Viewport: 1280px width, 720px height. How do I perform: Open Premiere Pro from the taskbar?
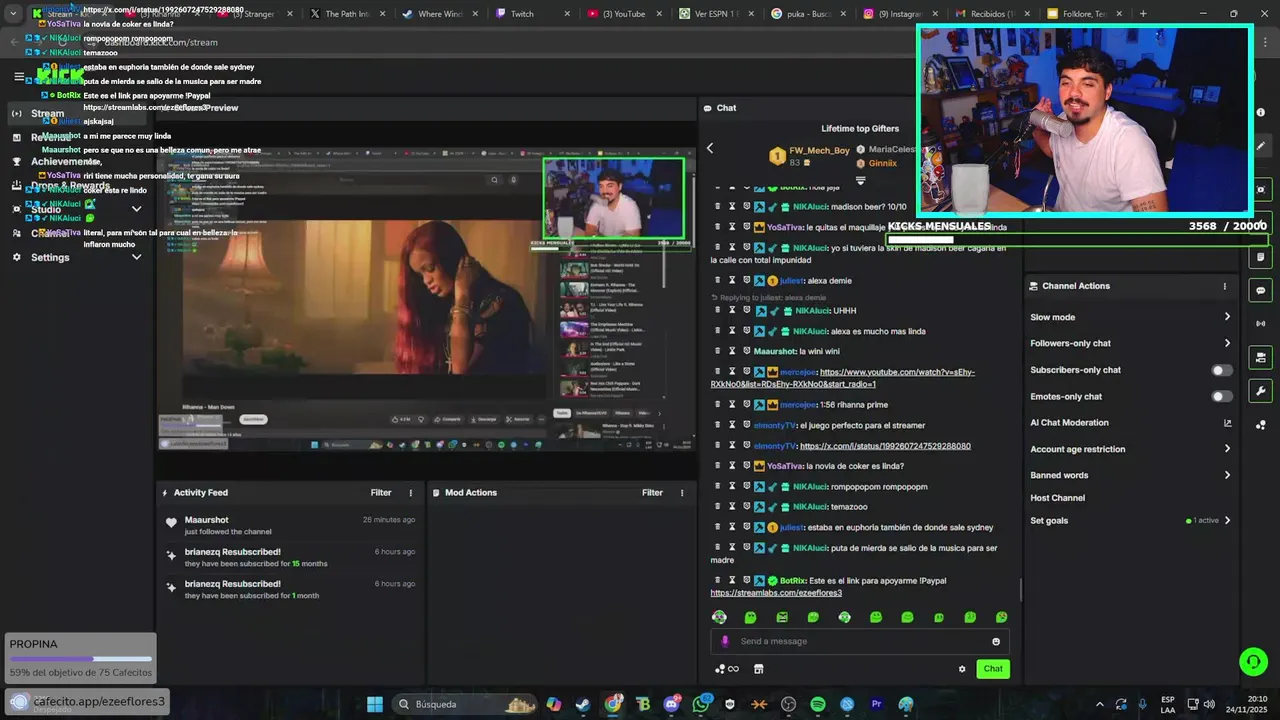[876, 704]
